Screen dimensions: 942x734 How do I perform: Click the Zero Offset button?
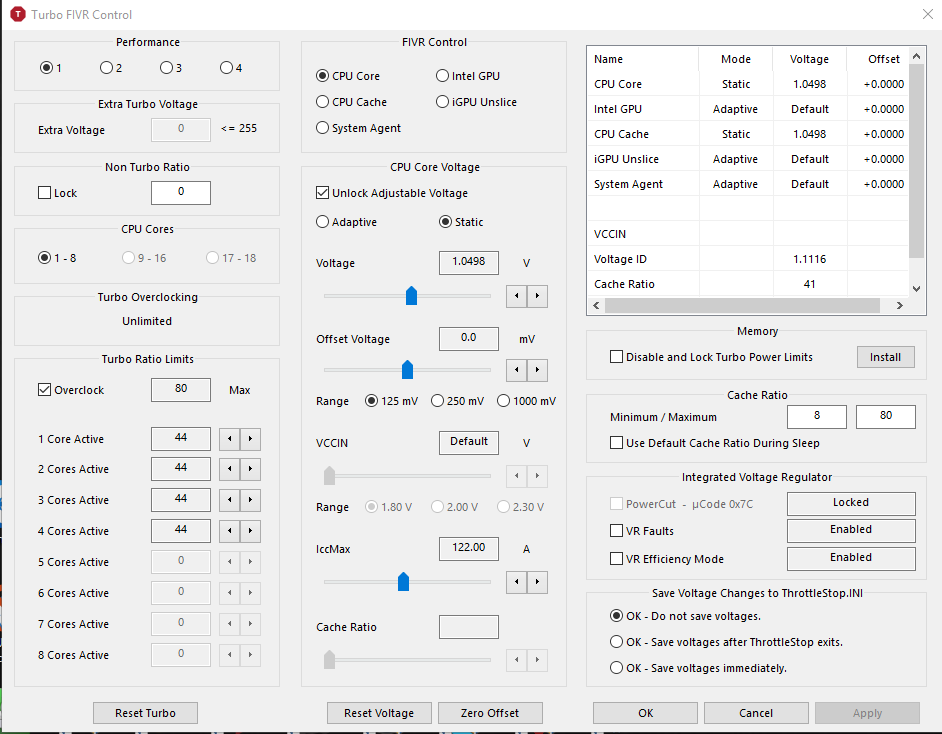pos(489,713)
